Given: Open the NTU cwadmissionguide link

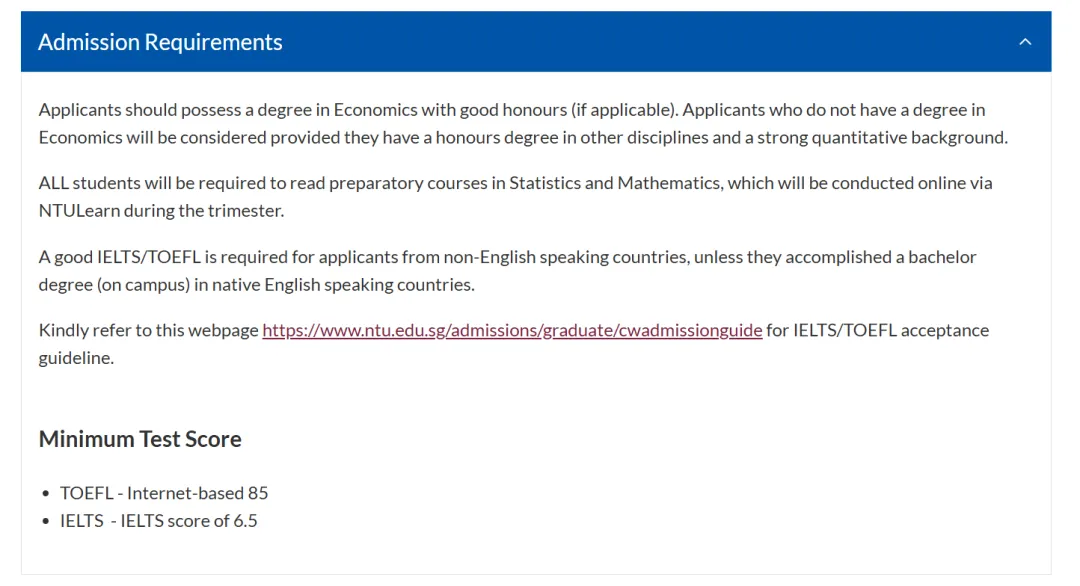Looking at the screenshot, I should 512,330.
